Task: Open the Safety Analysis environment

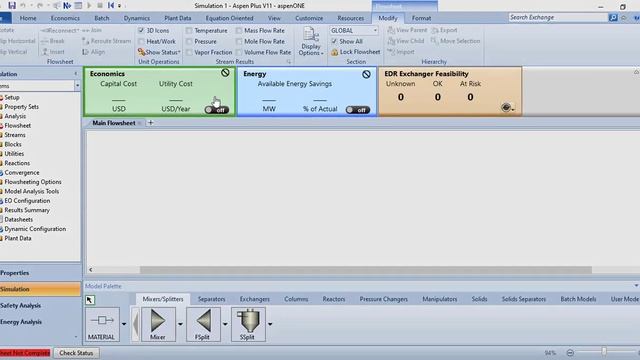Action: tap(40, 305)
